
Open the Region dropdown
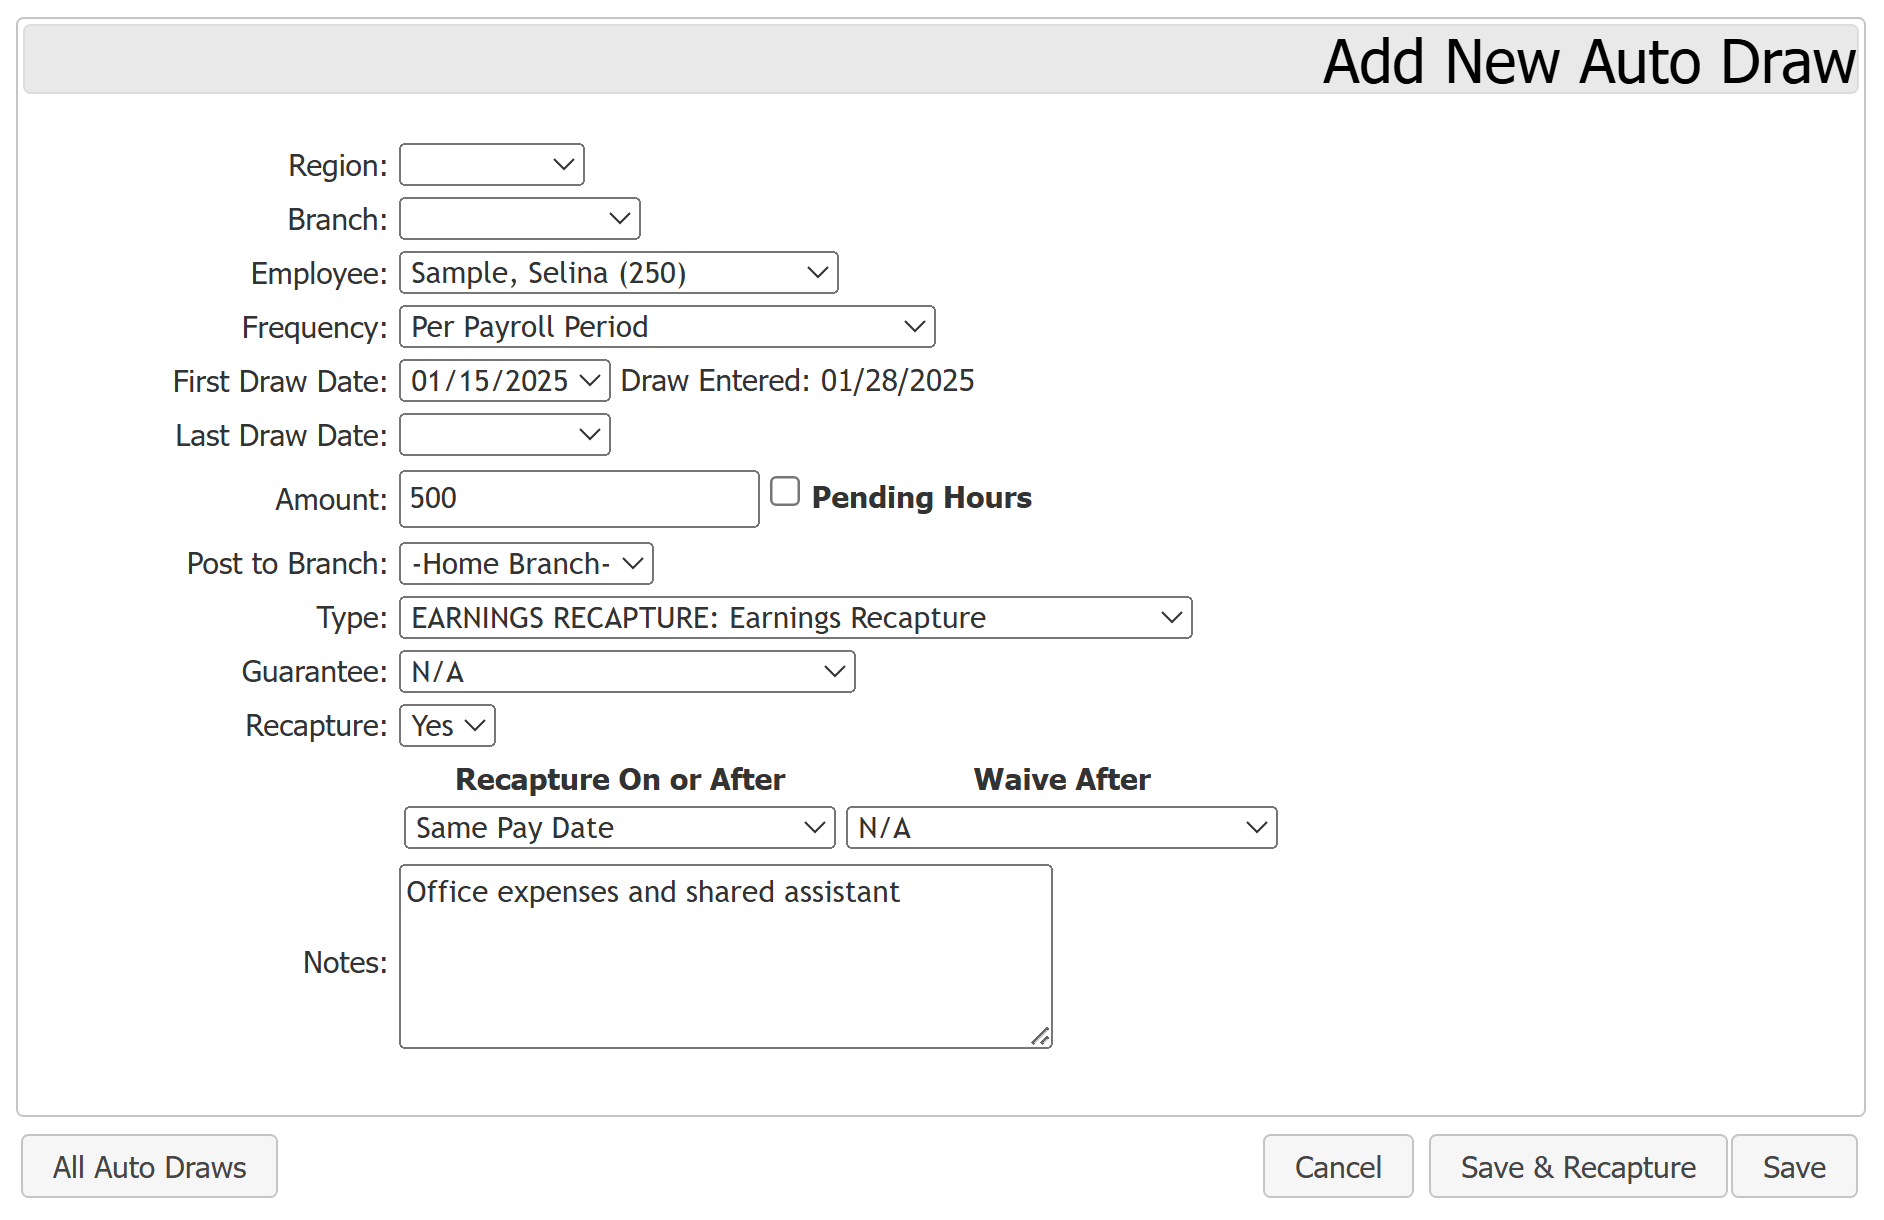492,165
